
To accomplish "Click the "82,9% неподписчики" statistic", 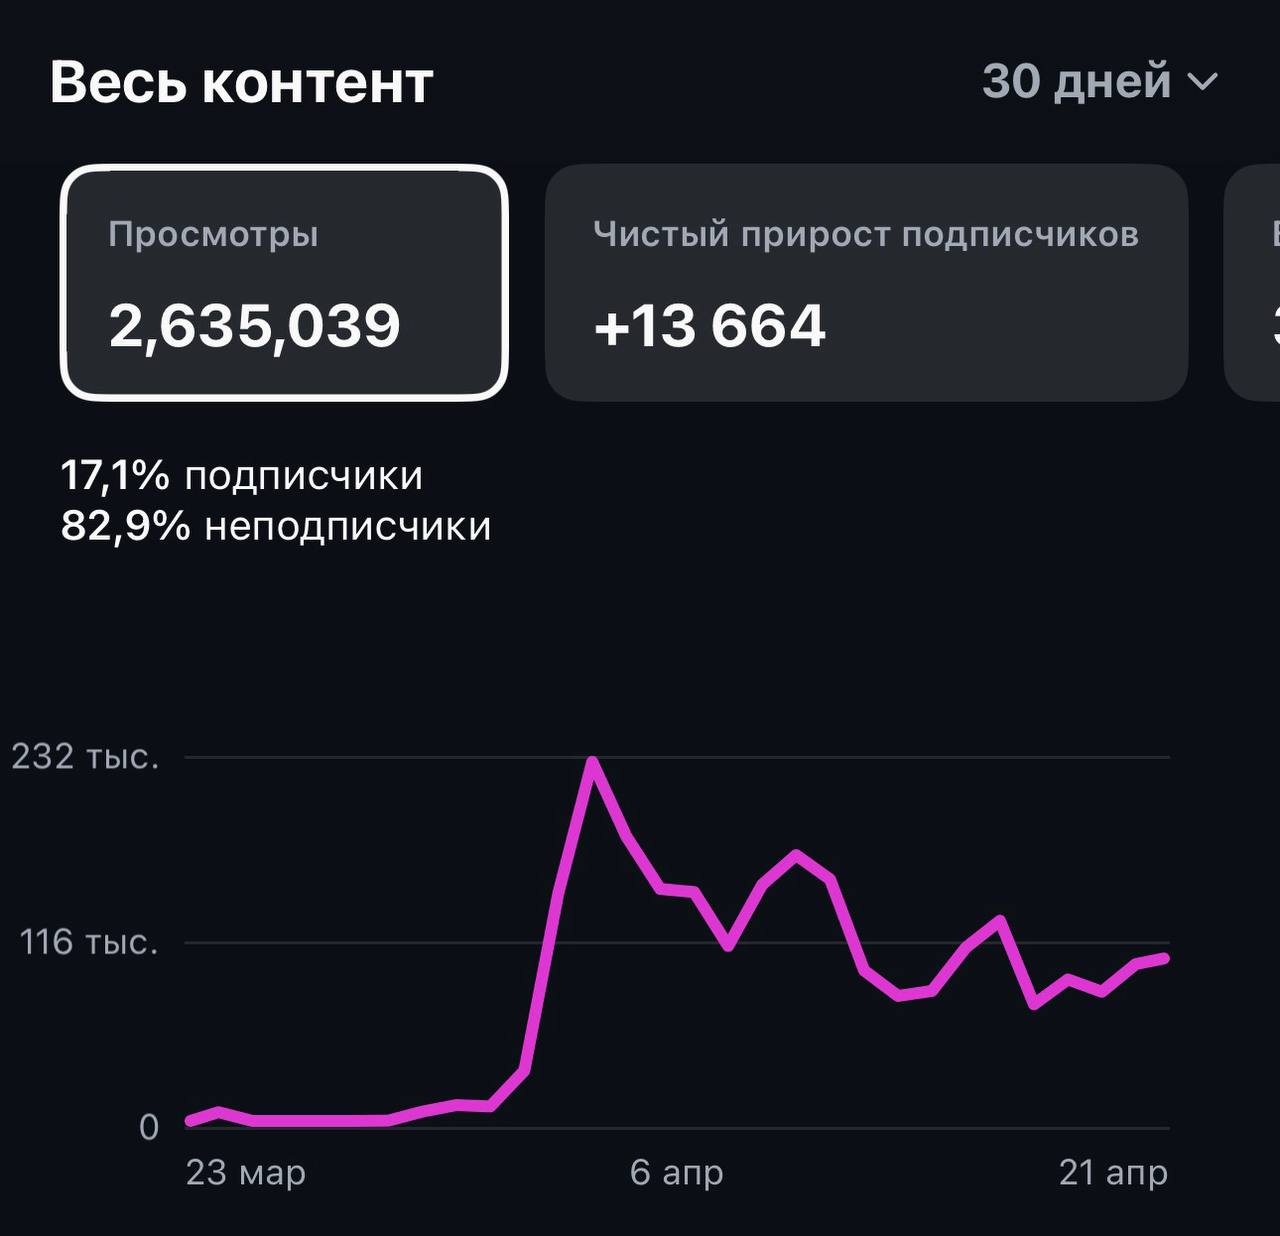I will coord(275,525).
